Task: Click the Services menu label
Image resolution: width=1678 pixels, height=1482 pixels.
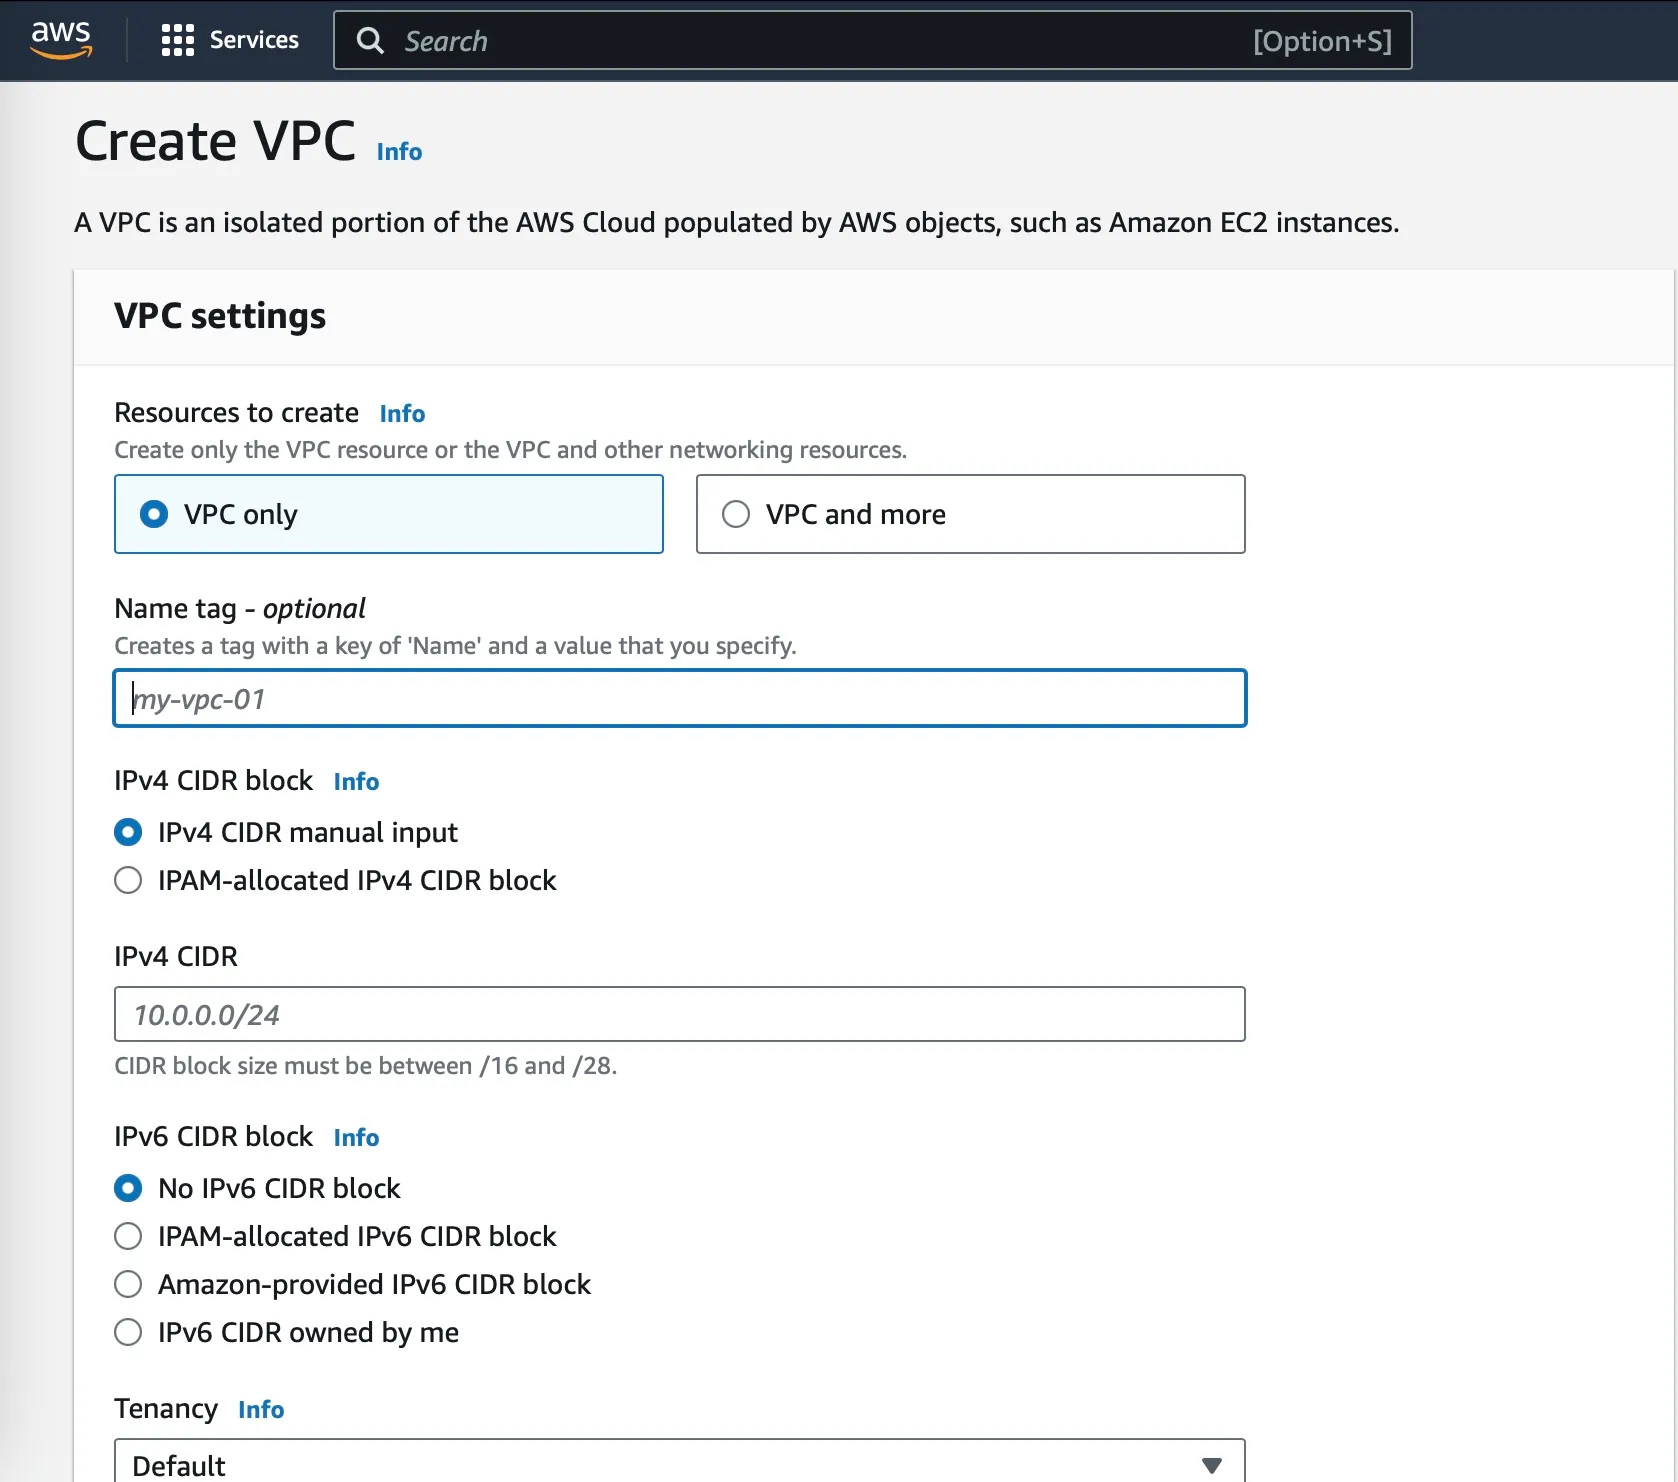Action: 254,40
